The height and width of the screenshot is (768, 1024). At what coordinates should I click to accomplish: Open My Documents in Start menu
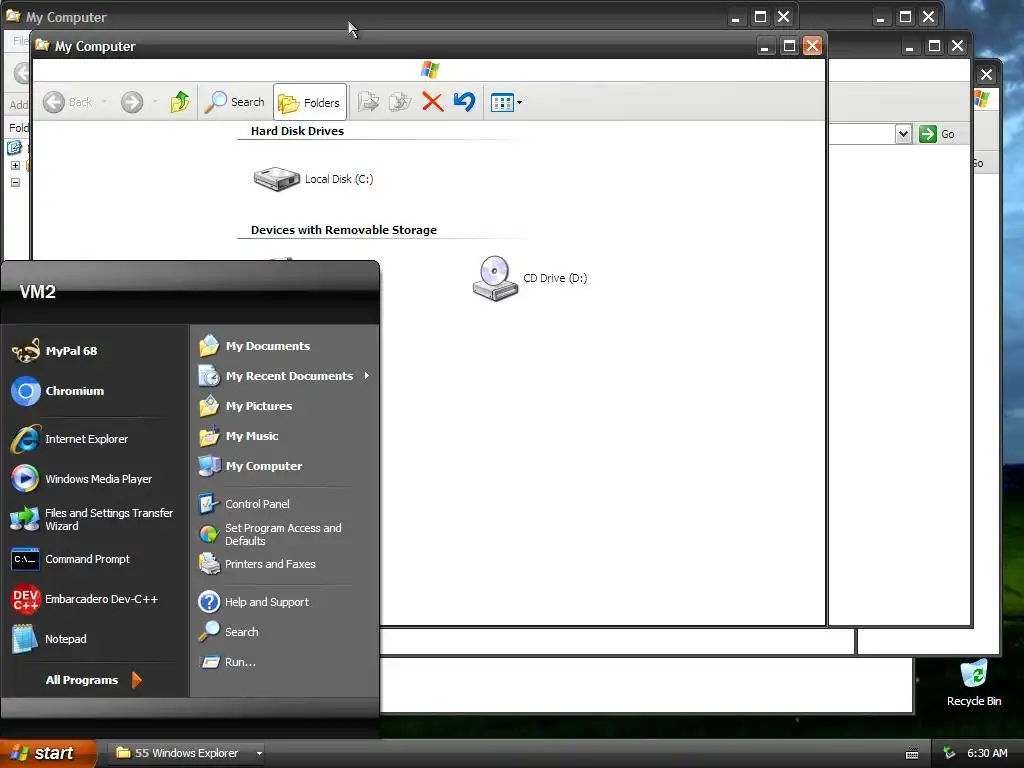click(284, 346)
